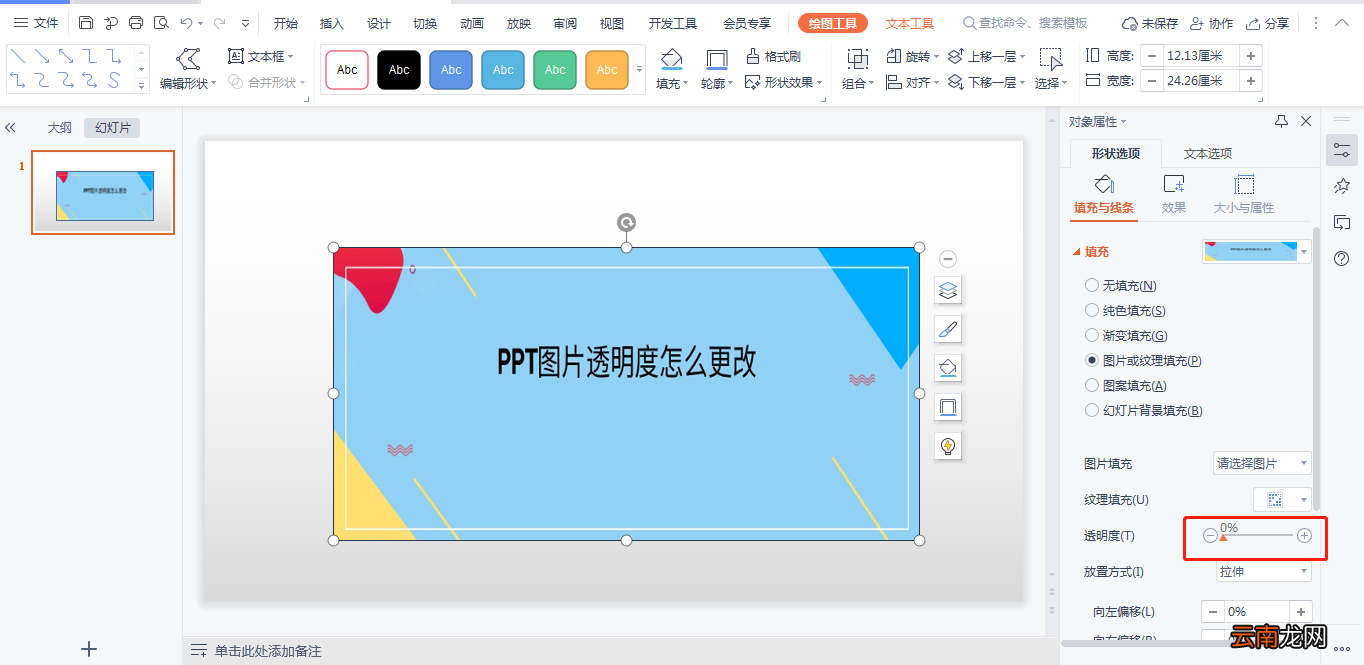1364x665 pixels.
Task: Click the print preview icon
Action: pyautogui.click(x=161, y=22)
